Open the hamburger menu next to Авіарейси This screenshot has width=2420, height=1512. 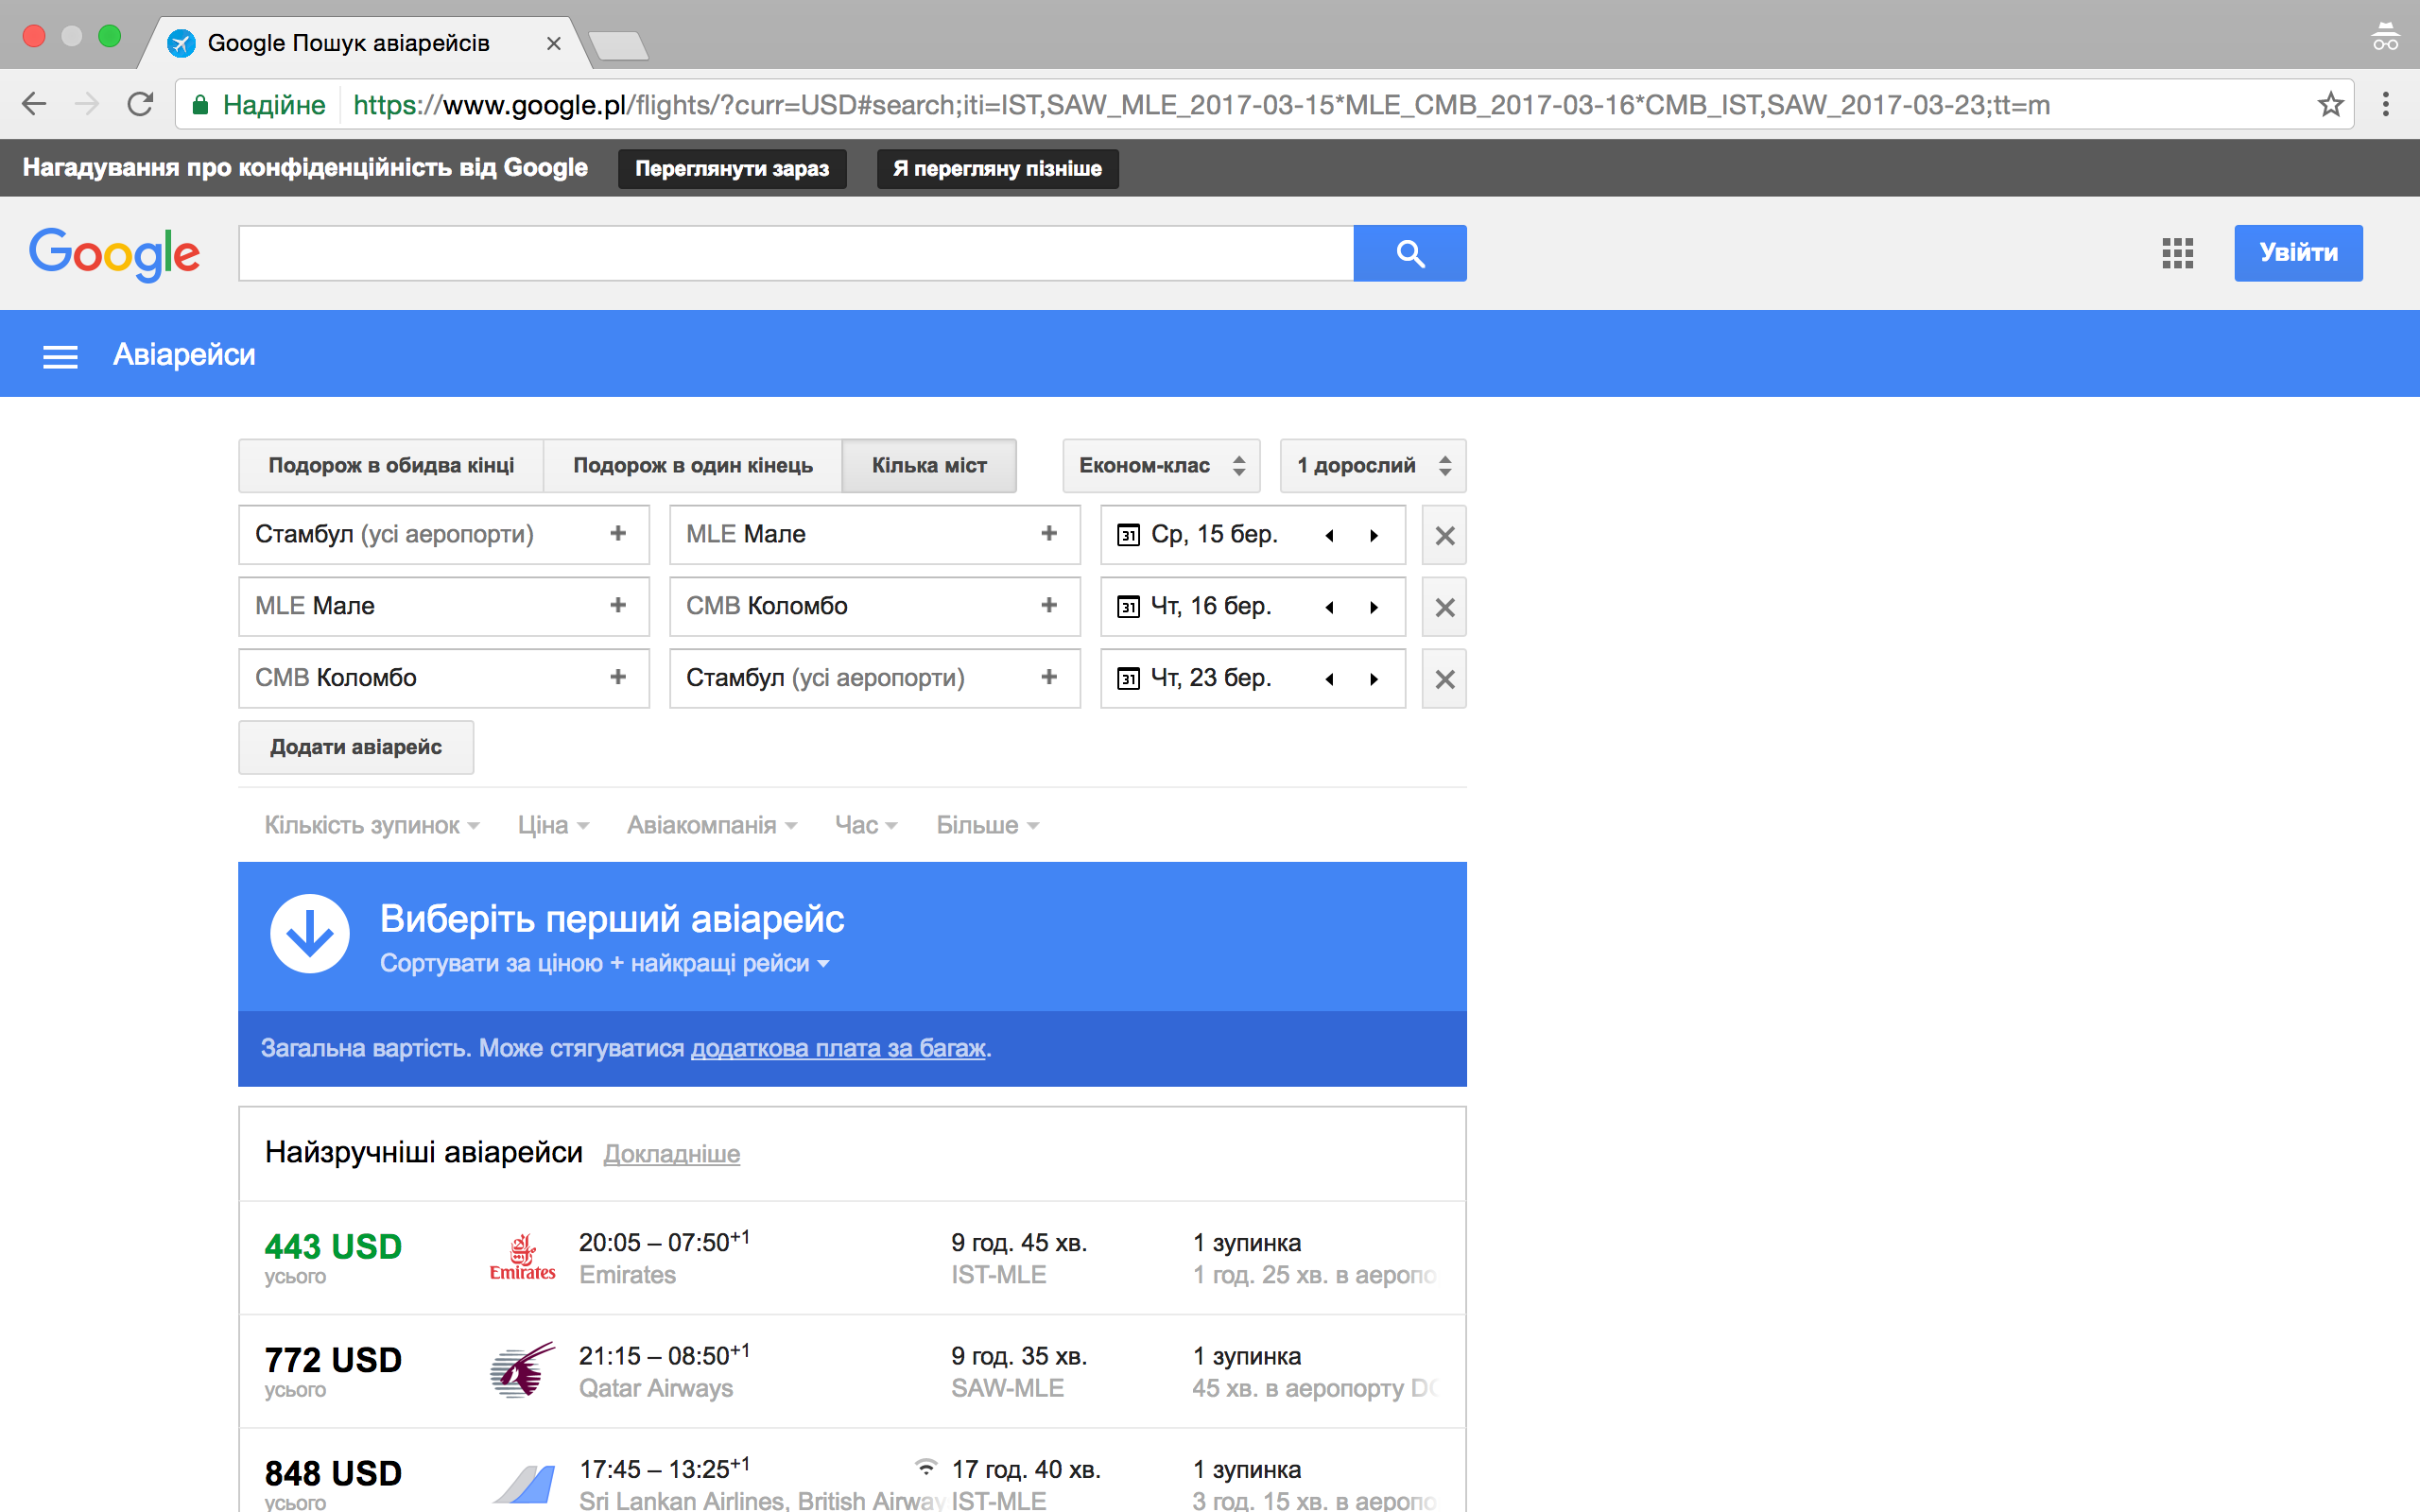[60, 356]
